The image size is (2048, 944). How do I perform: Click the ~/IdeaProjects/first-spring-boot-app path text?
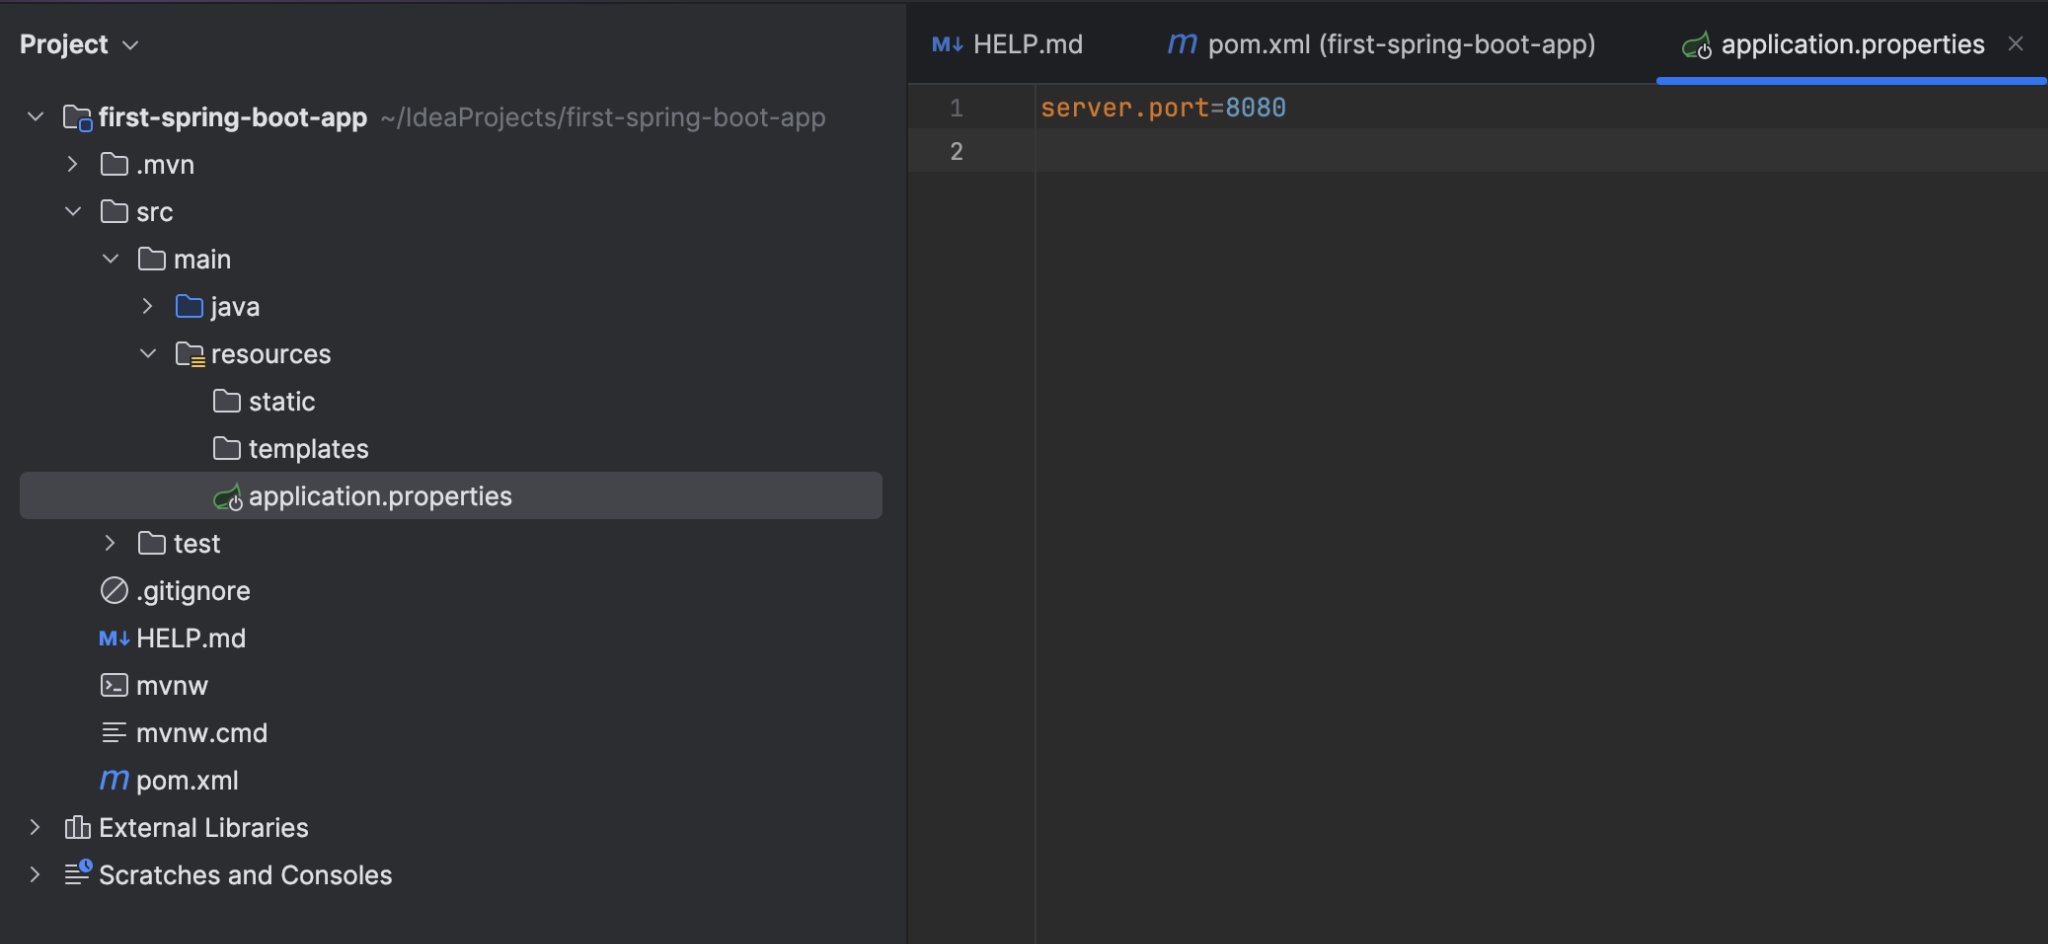[603, 118]
